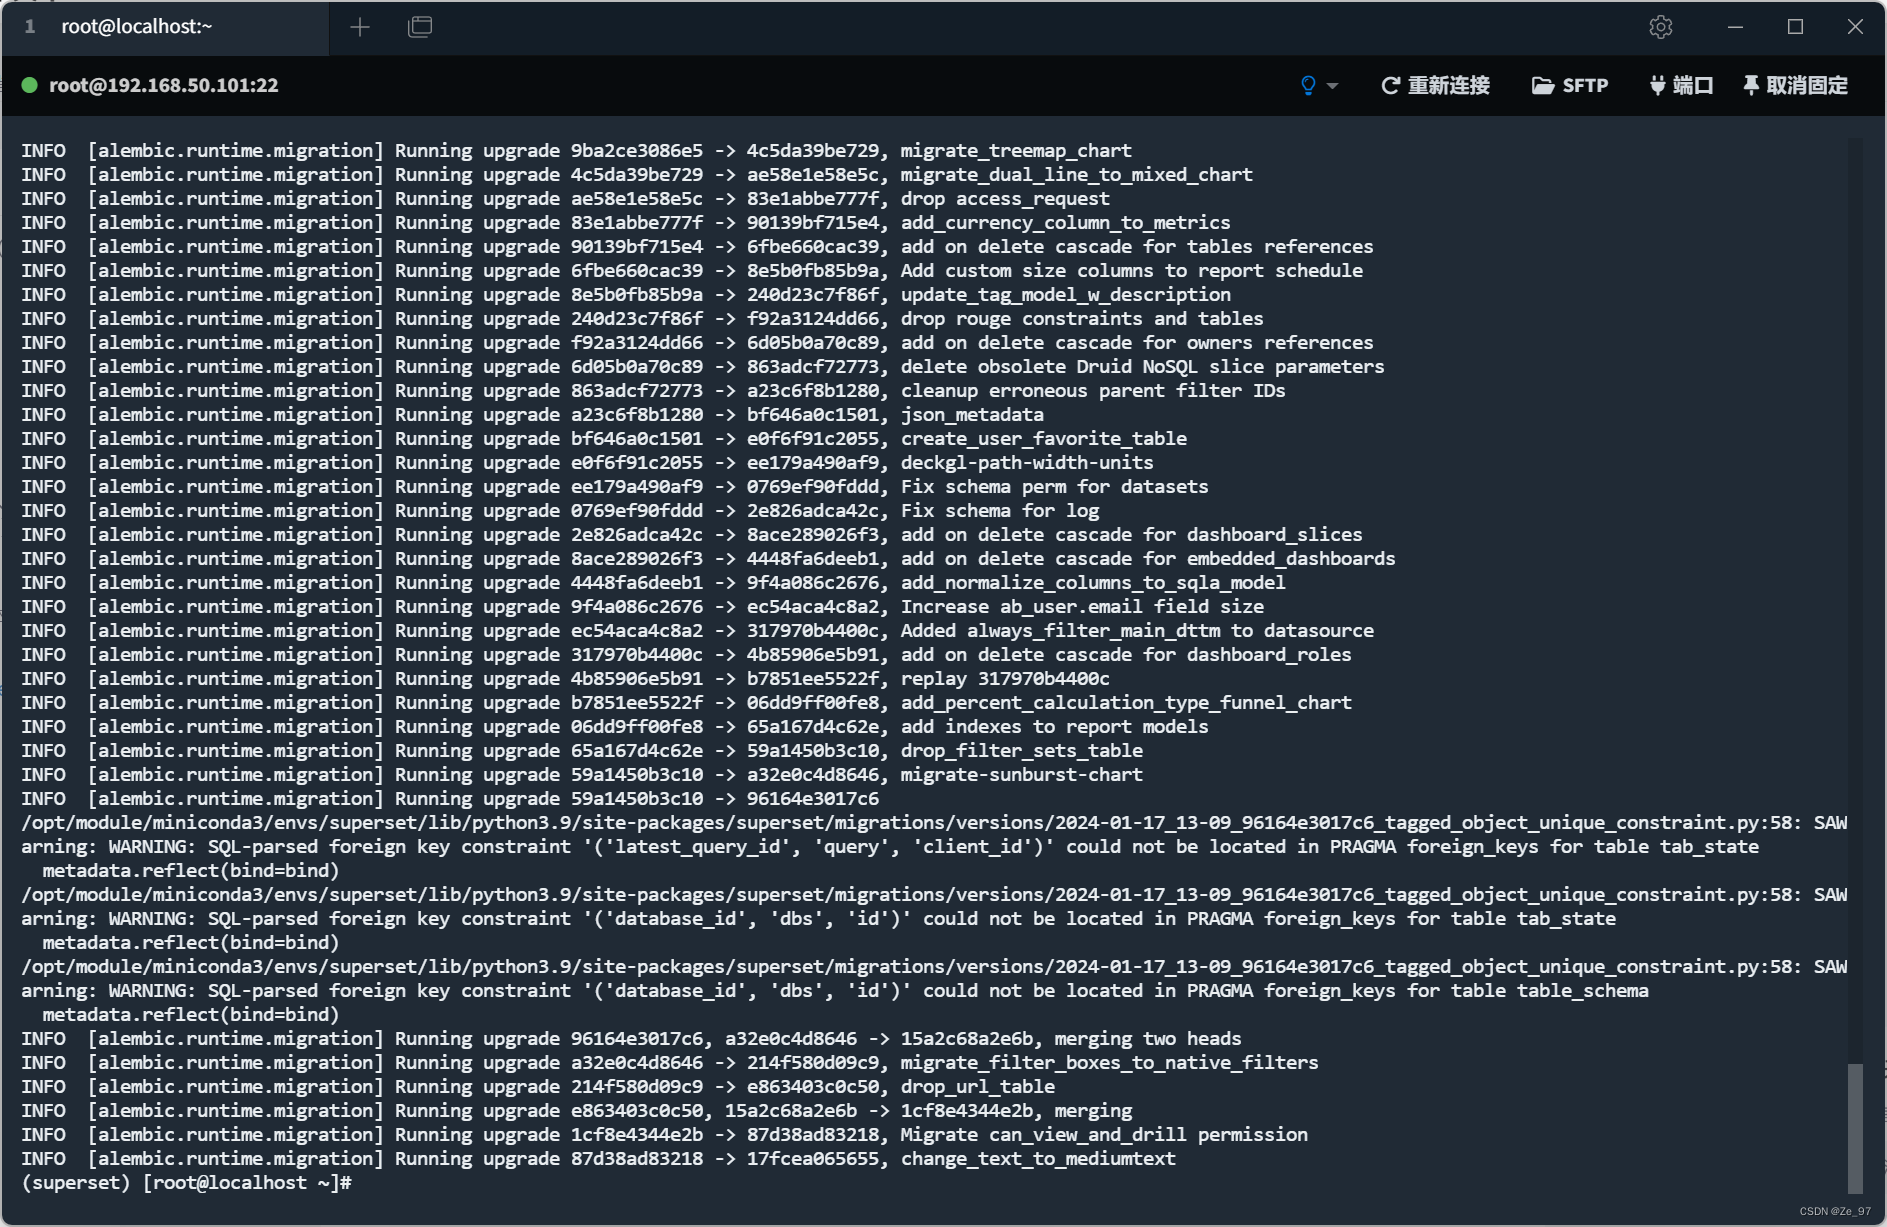1887x1227 pixels.
Task: Expand the dropdown arrow next to the lightbulb
Action: (x=1330, y=87)
